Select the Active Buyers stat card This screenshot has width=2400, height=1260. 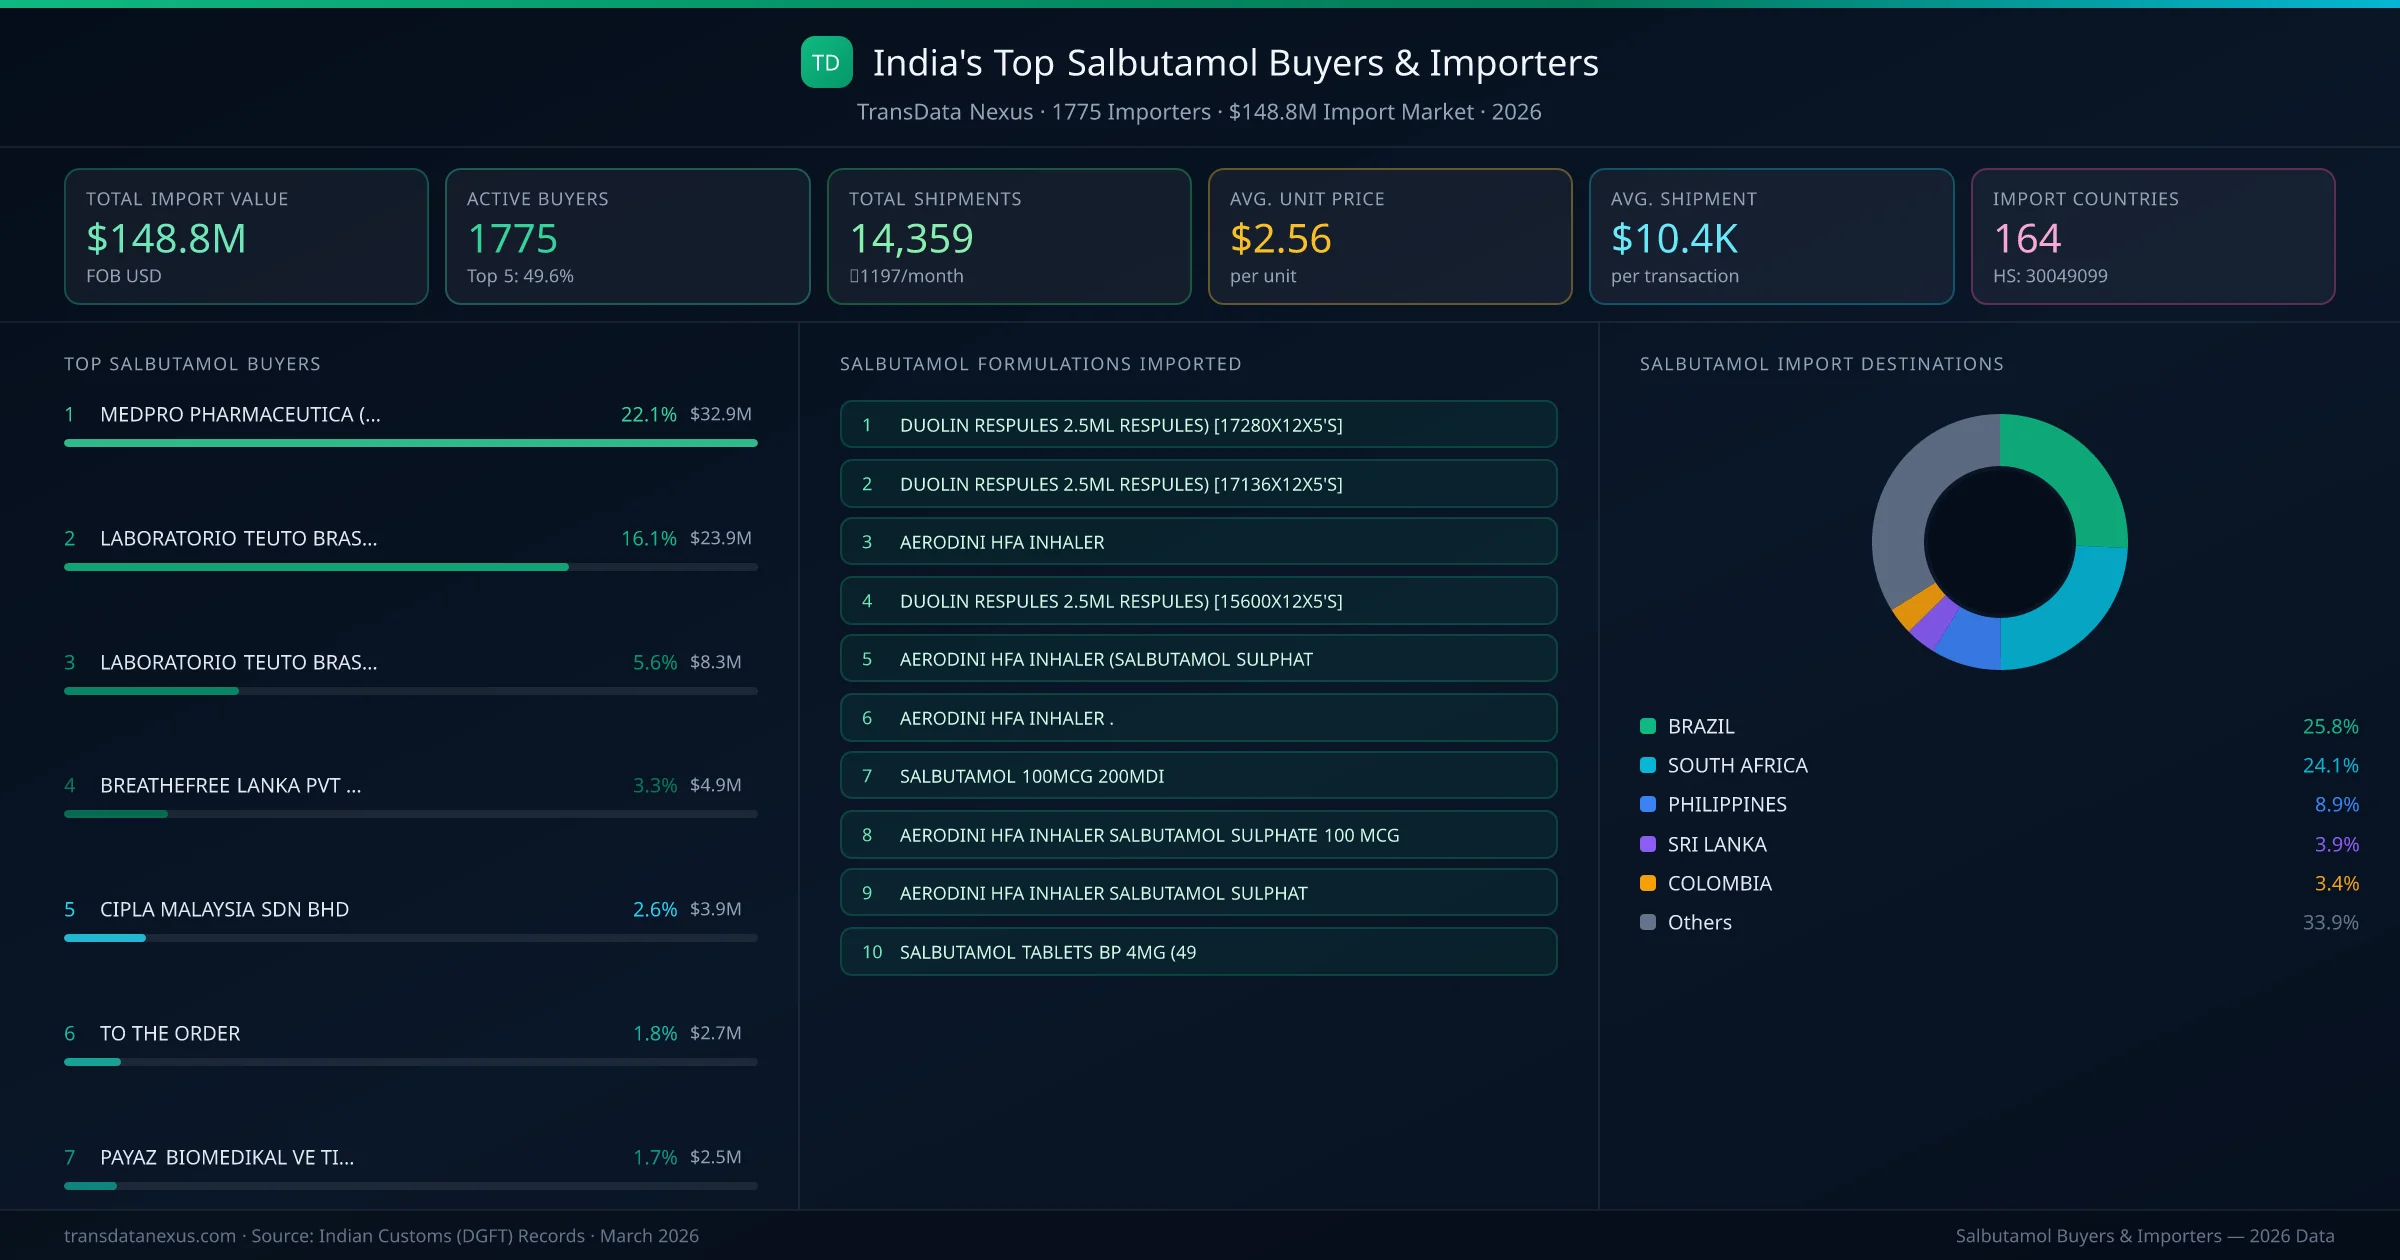[627, 236]
